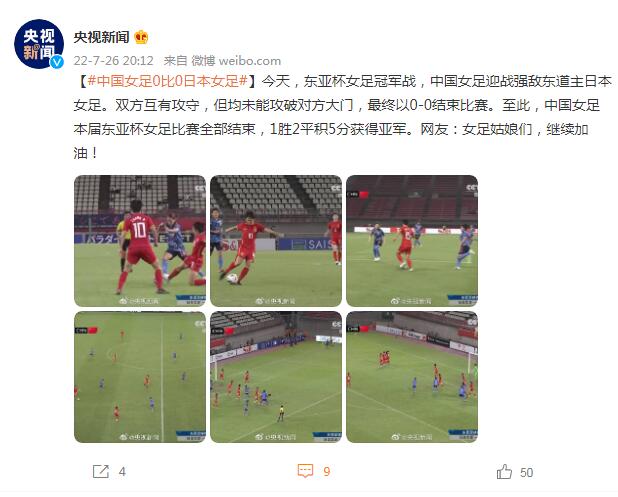Click the repost share icon
Viewport: 618px width, 497px height.
click(101, 471)
